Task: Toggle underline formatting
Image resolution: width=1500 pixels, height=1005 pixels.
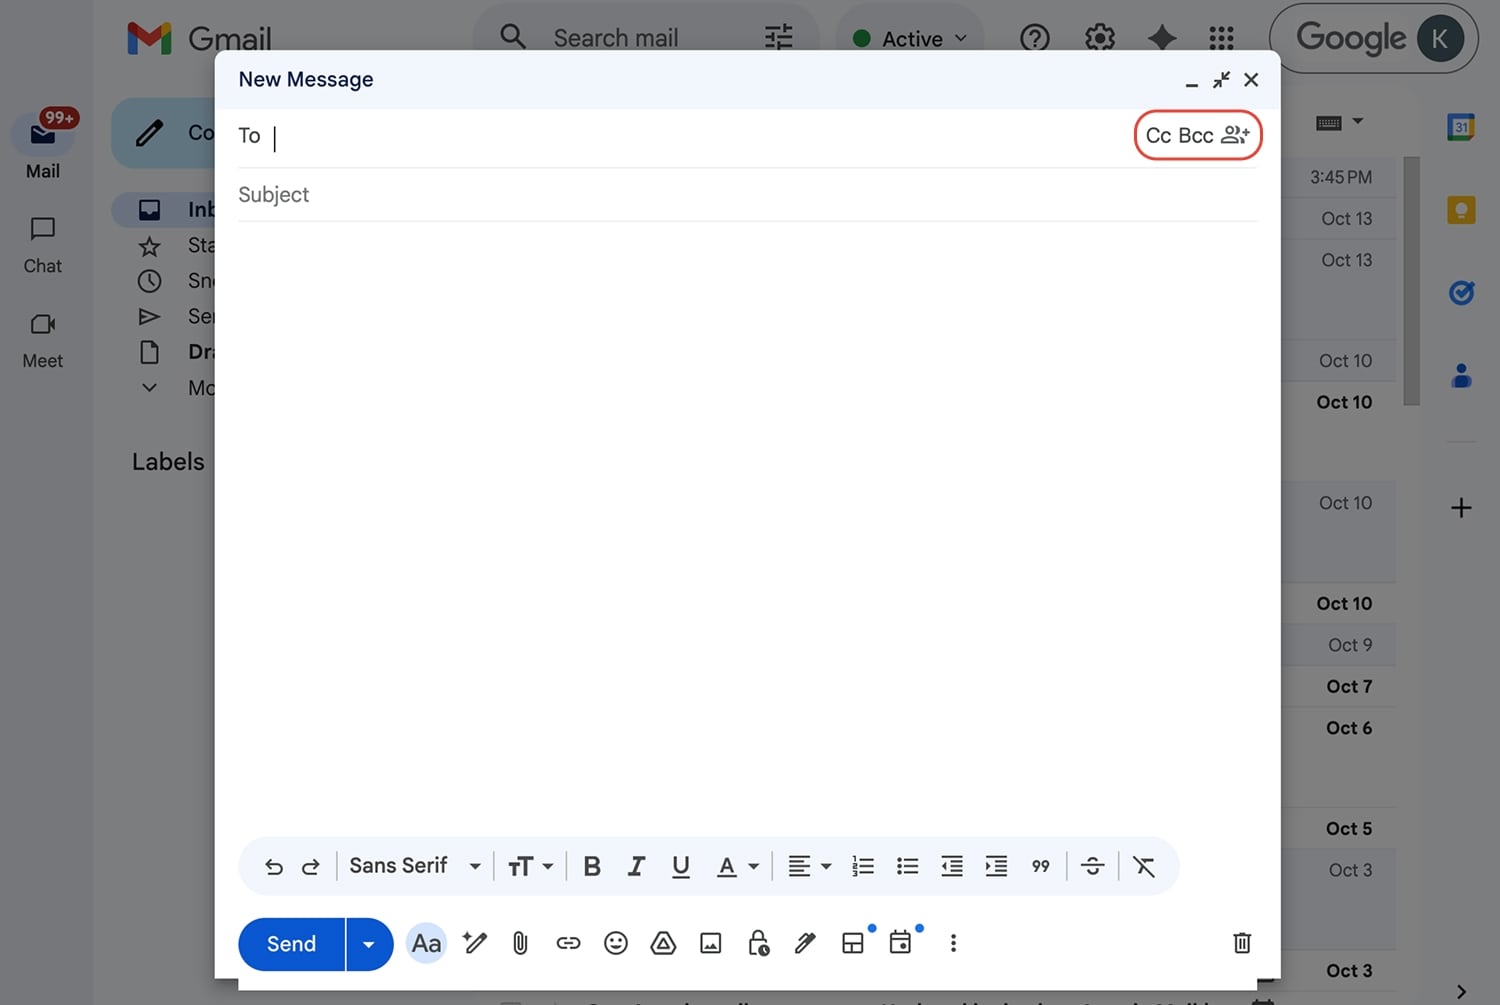Action: (681, 866)
